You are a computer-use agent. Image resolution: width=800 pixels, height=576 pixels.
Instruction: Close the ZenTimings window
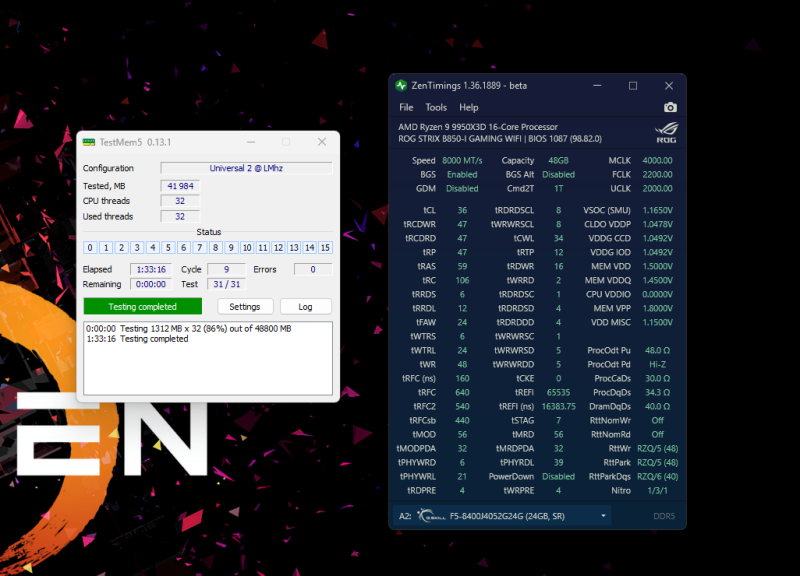[x=669, y=86]
